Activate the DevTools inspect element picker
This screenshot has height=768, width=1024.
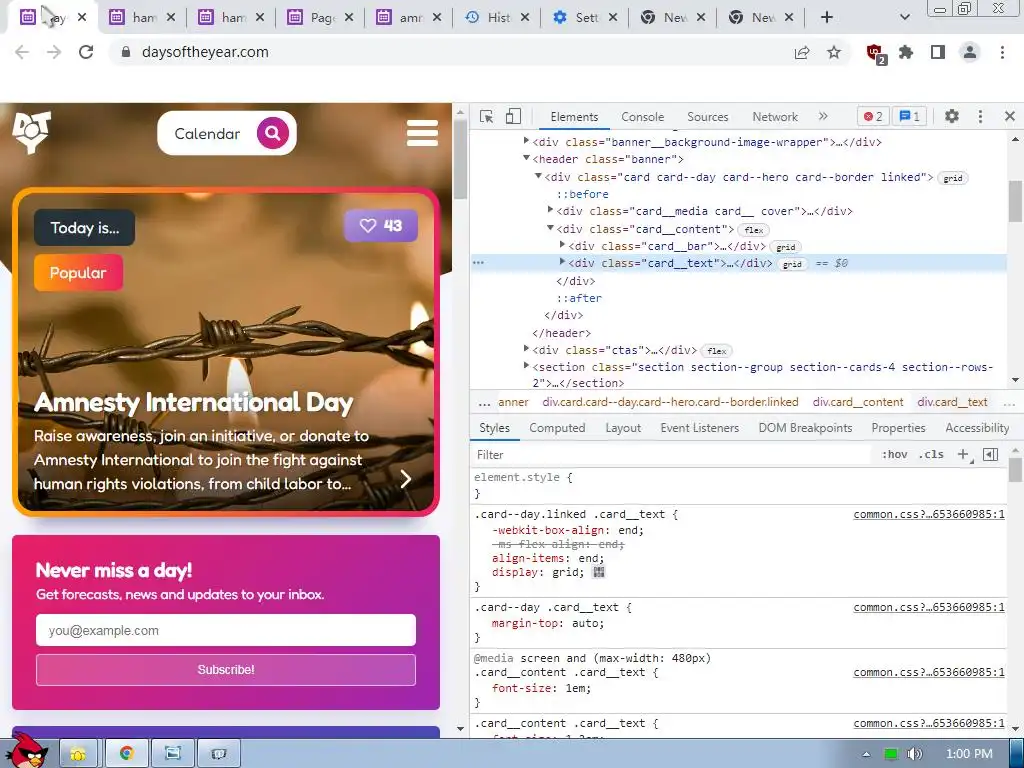tap(487, 116)
